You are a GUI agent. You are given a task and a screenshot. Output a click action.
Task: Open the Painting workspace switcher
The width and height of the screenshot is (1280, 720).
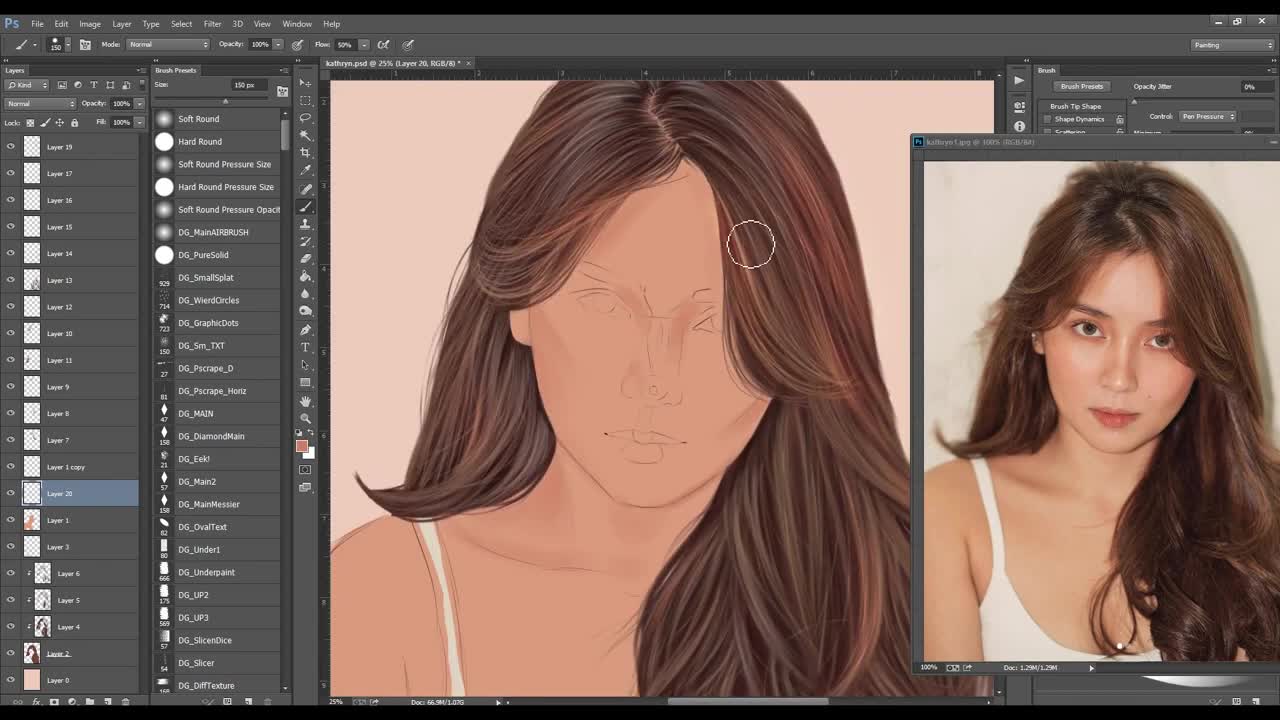click(1232, 45)
